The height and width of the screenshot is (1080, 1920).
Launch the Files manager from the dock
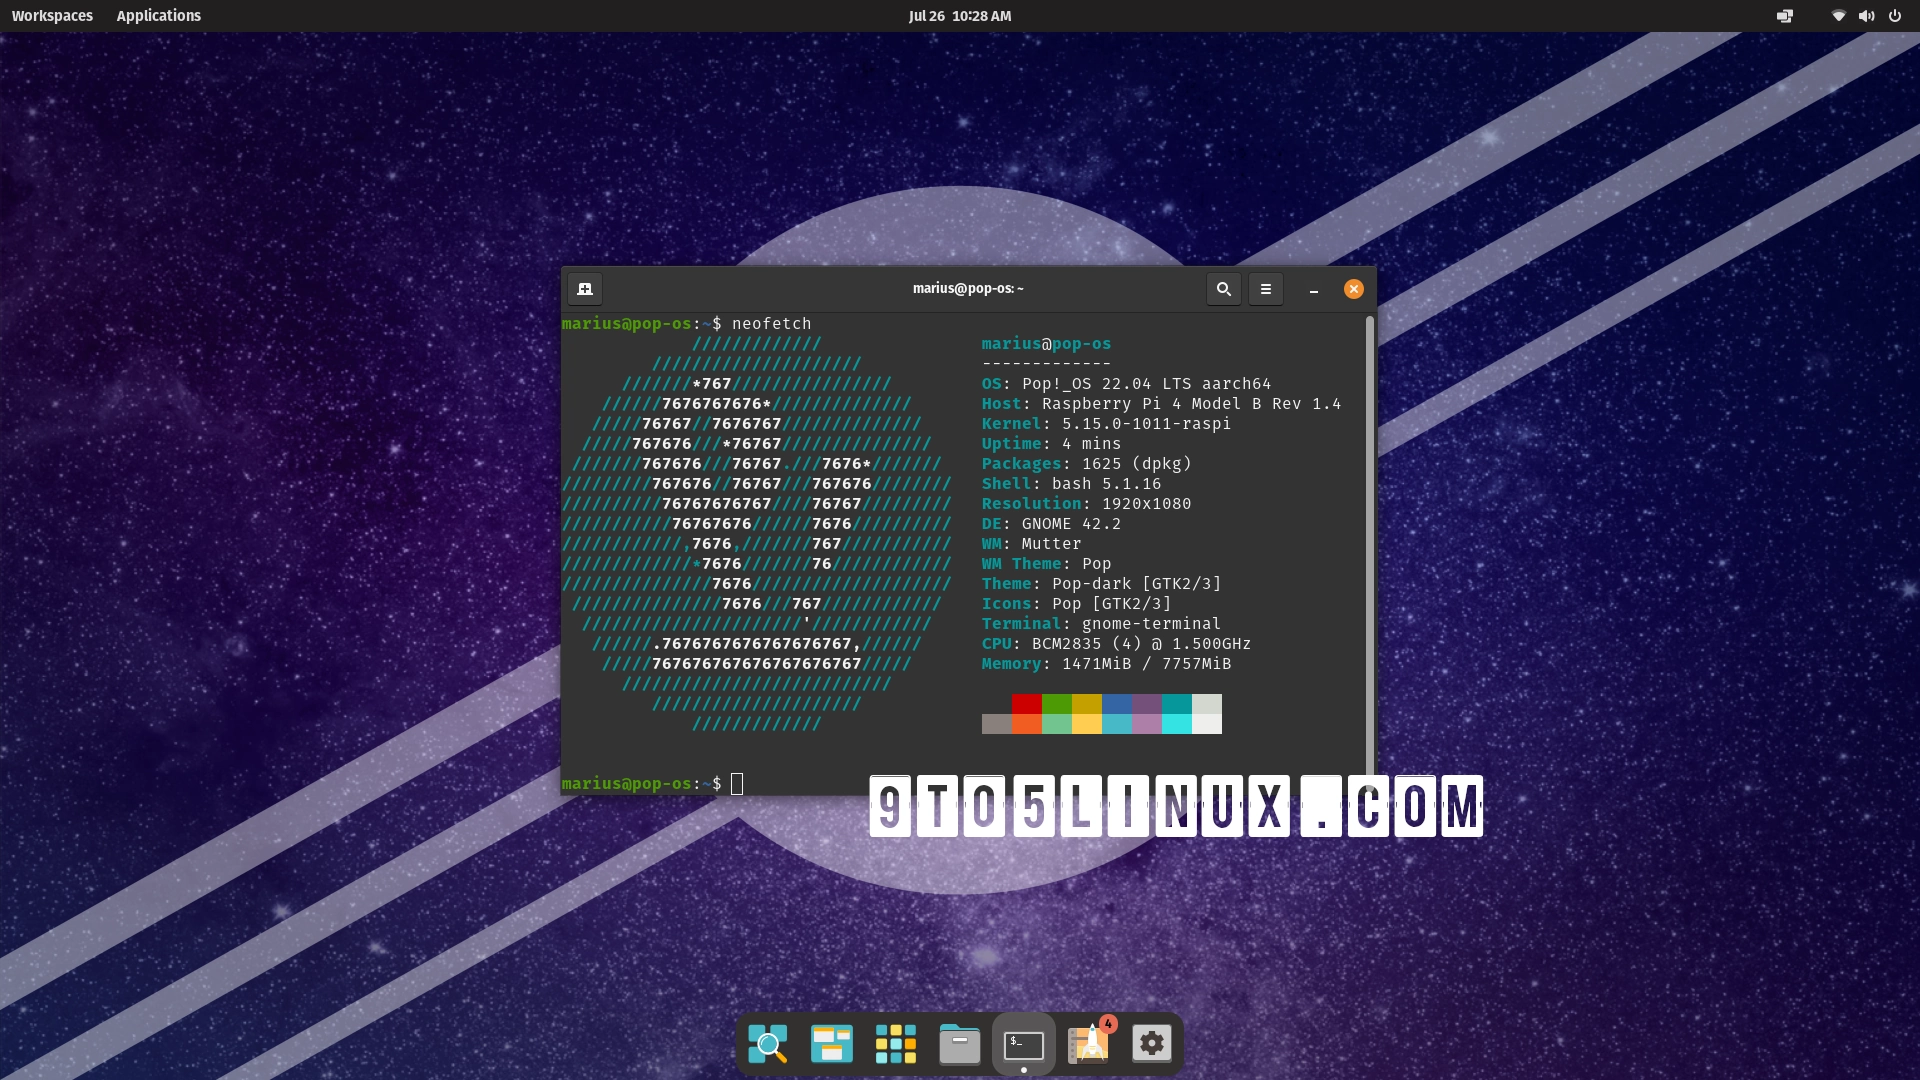[x=959, y=1043]
